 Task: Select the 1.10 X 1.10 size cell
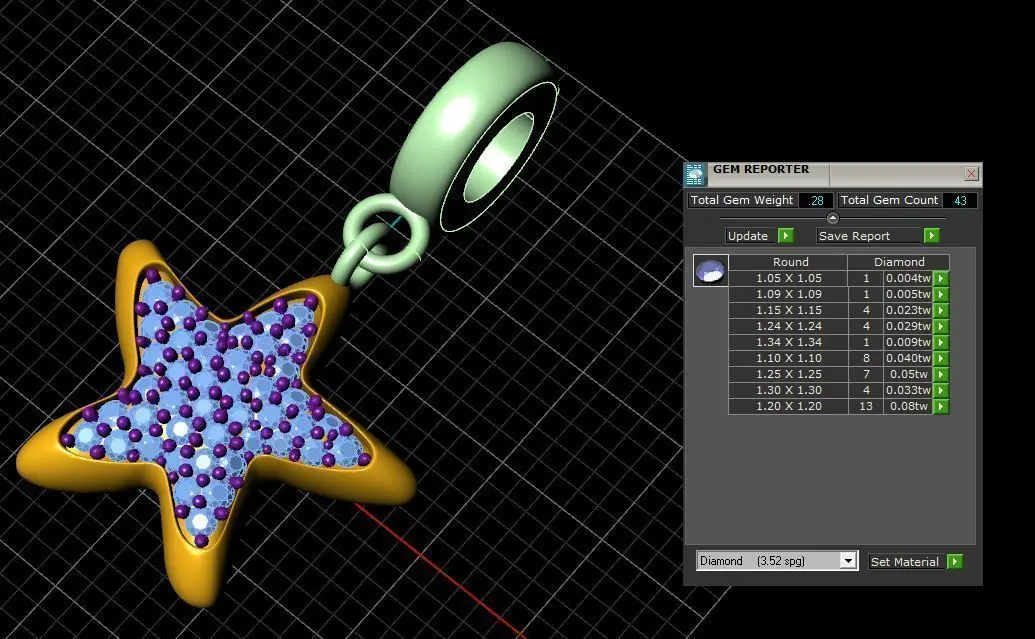coord(789,358)
